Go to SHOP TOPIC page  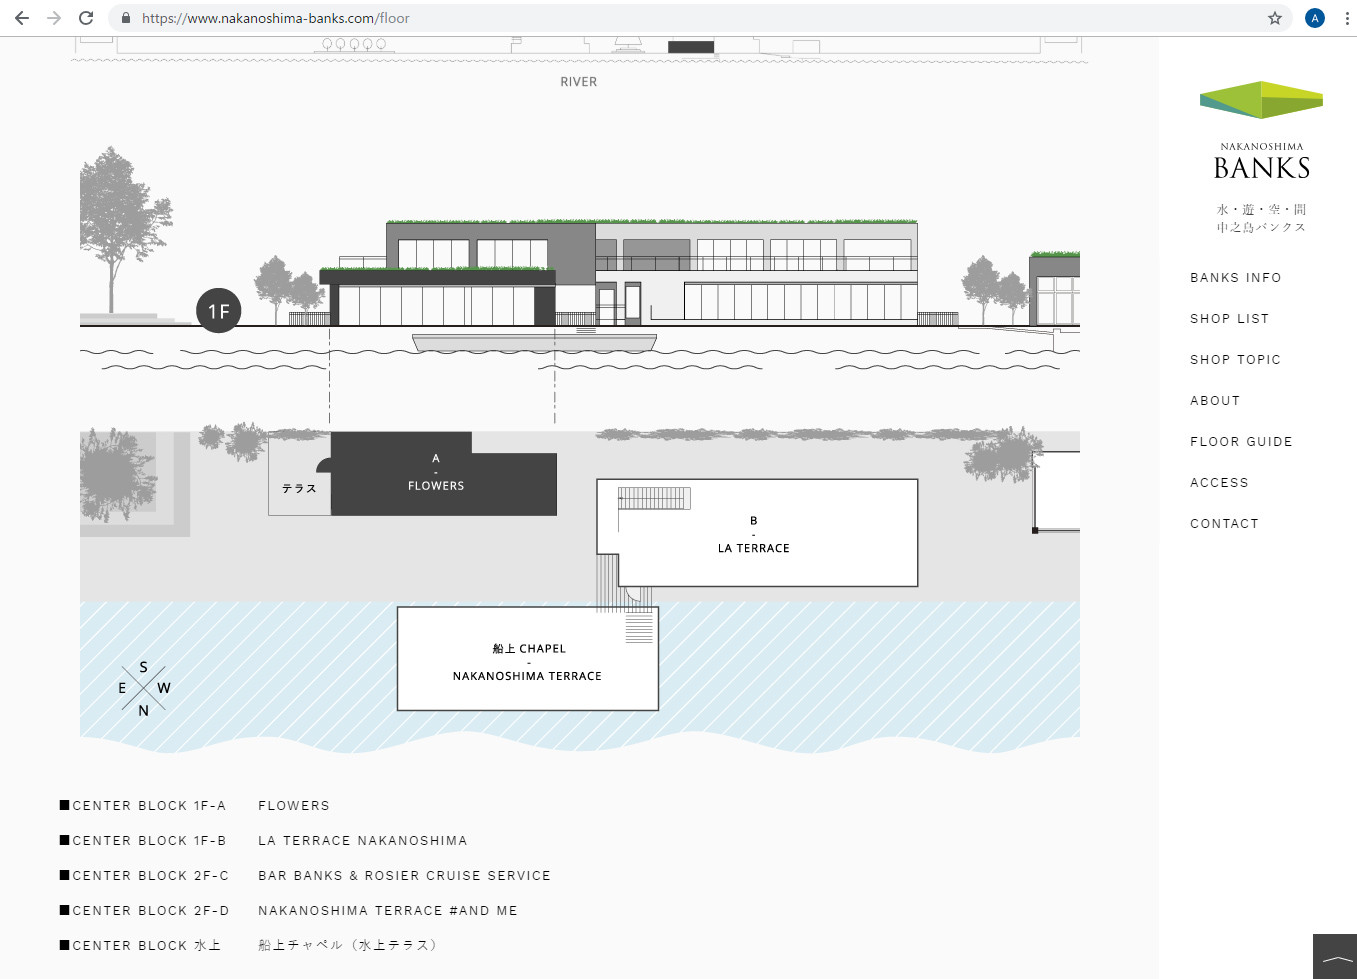click(x=1235, y=360)
